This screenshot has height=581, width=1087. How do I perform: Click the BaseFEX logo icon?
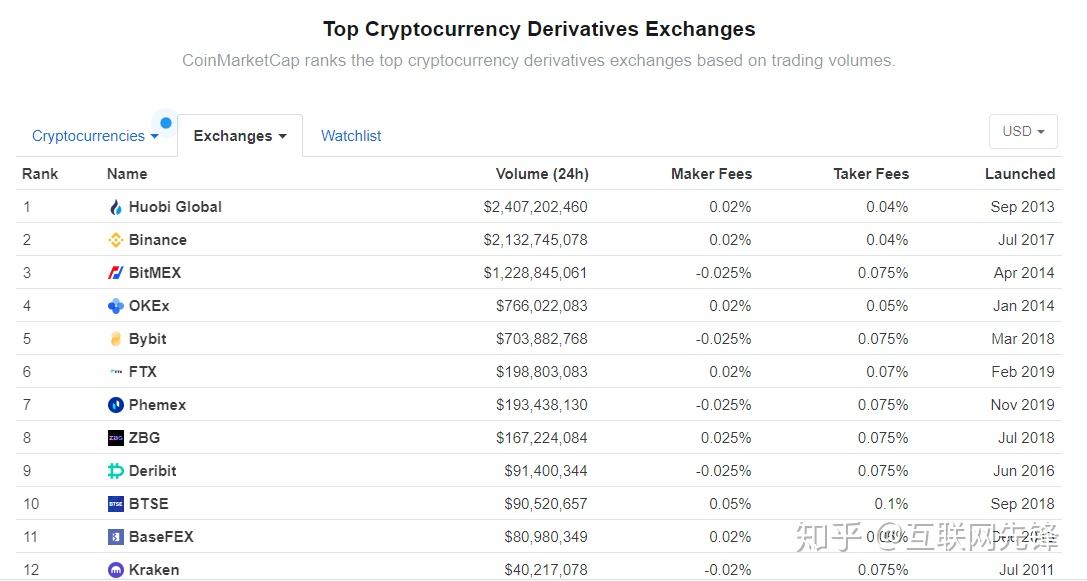pos(116,537)
